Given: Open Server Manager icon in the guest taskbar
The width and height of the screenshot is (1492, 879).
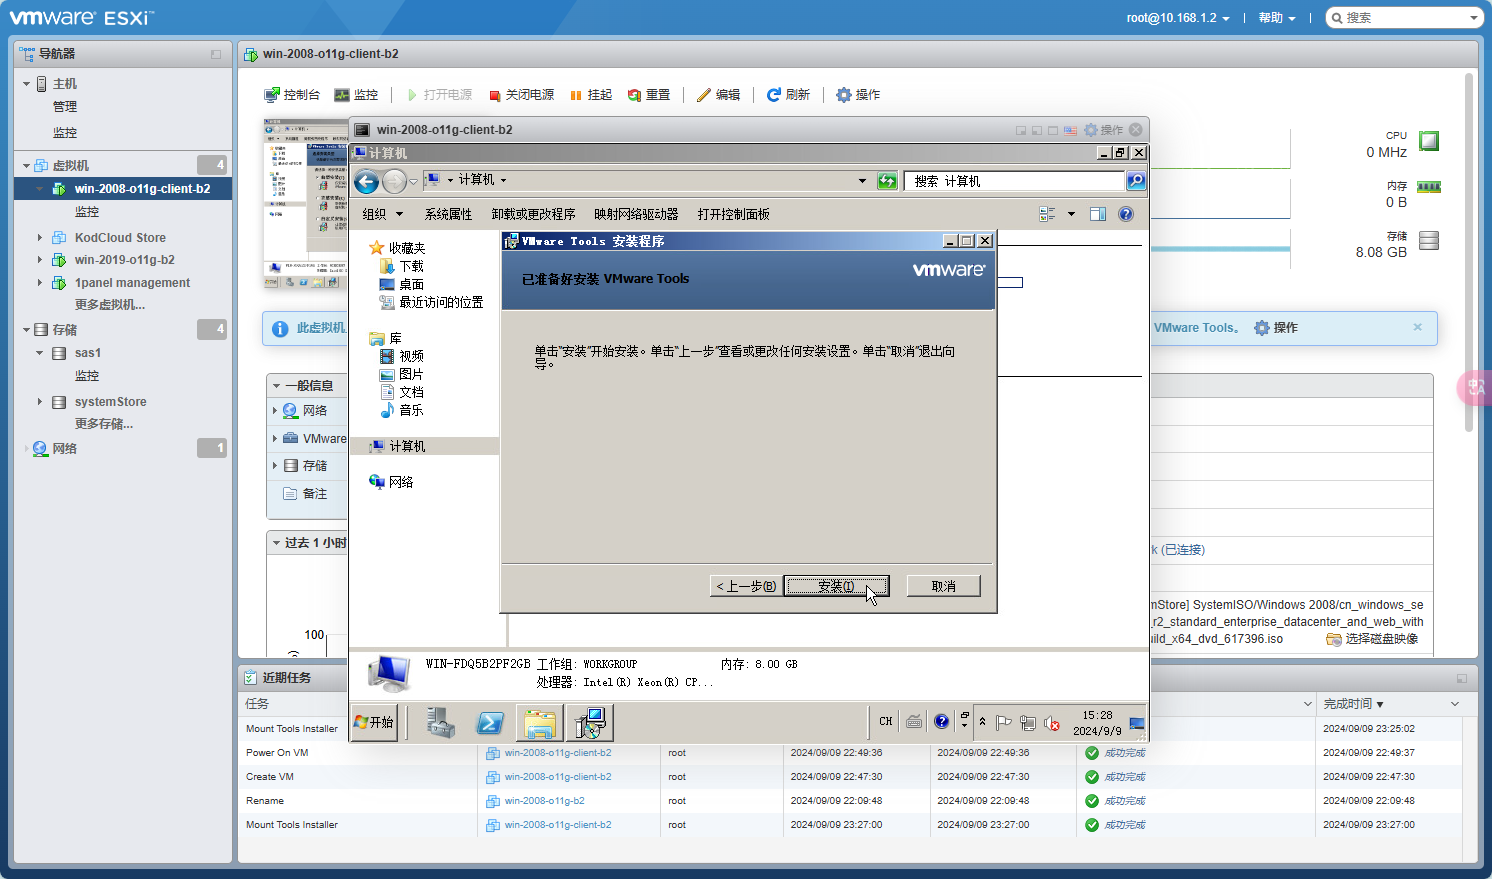Looking at the screenshot, I should click(x=440, y=722).
